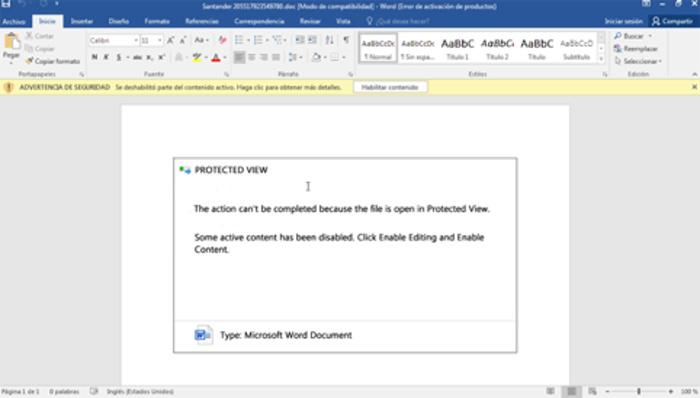Open the Calibri font name dropdown
700x398 pixels.
click(136, 40)
